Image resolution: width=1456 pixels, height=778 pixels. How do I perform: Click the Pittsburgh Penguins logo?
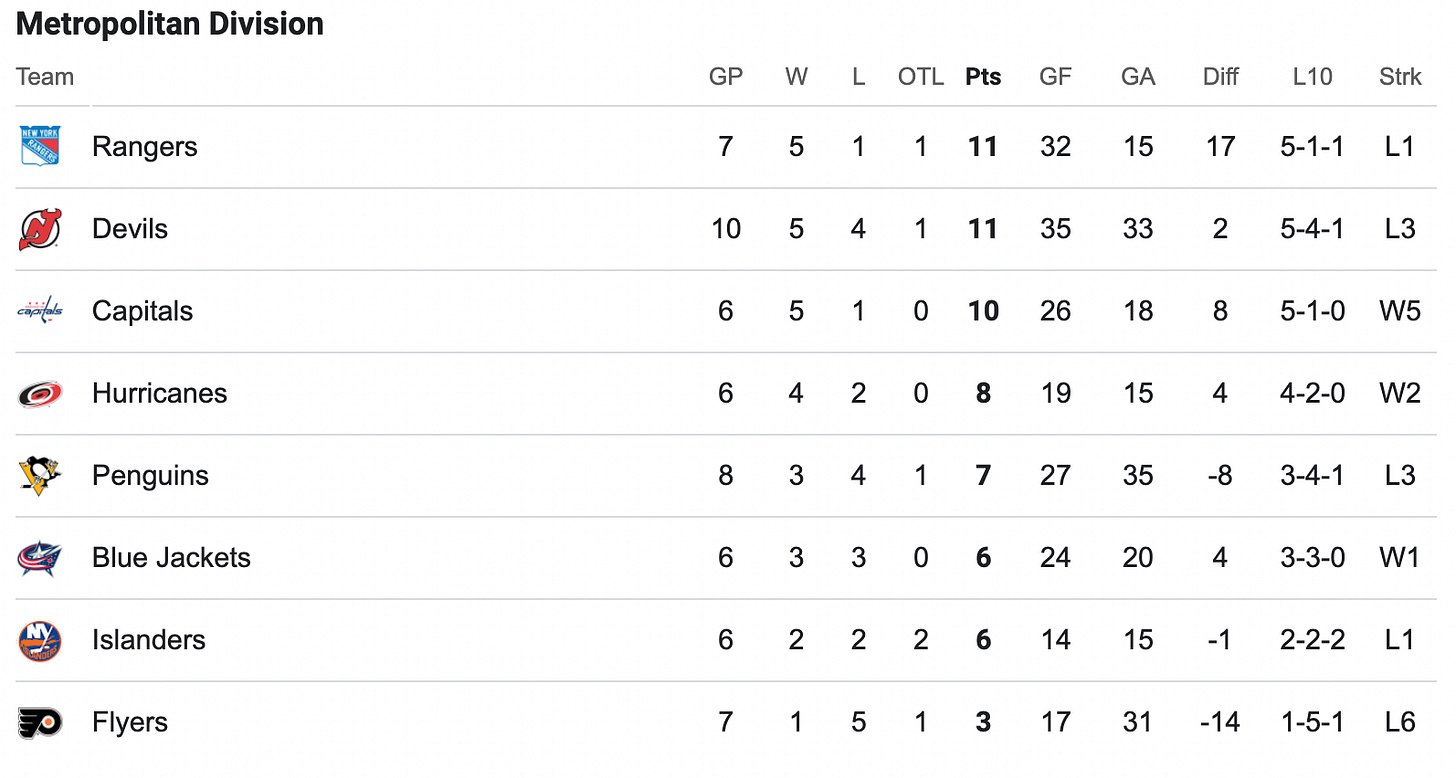[40, 475]
